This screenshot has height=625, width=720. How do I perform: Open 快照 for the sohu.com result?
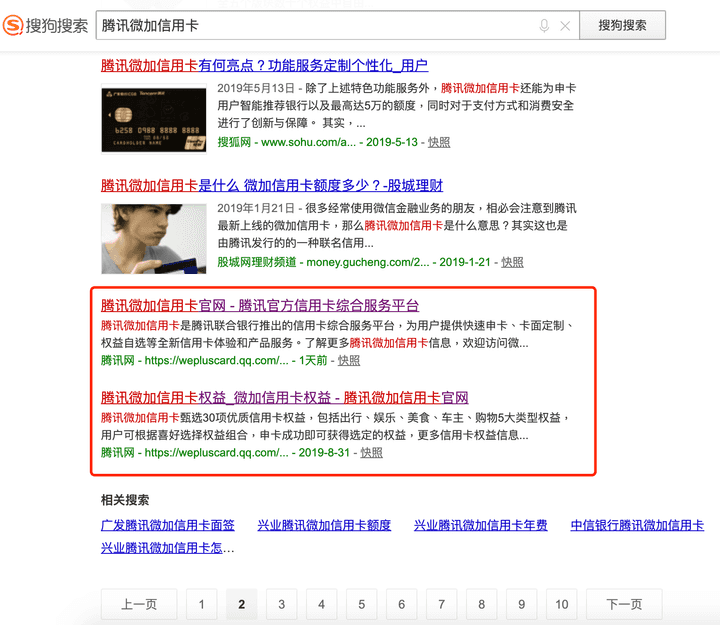pyautogui.click(x=439, y=142)
